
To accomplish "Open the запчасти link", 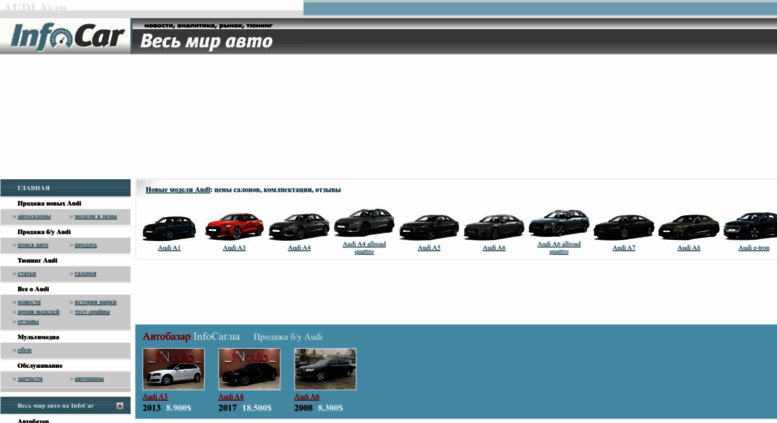I will pyautogui.click(x=30, y=379).
